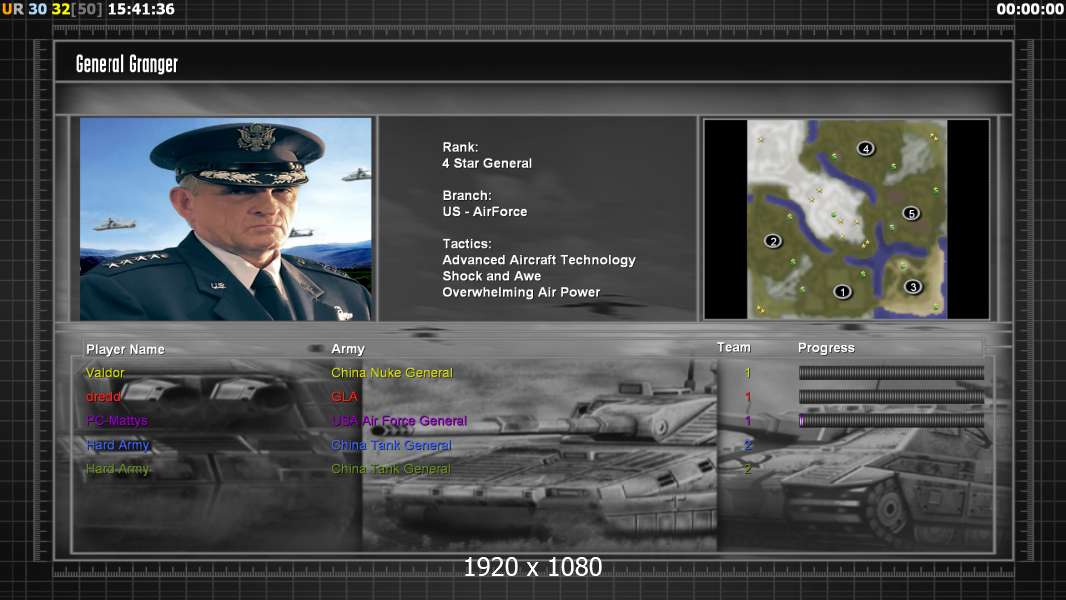Click "Overwhelming Air Power" tactic
Image resolution: width=1066 pixels, height=600 pixels.
(521, 292)
